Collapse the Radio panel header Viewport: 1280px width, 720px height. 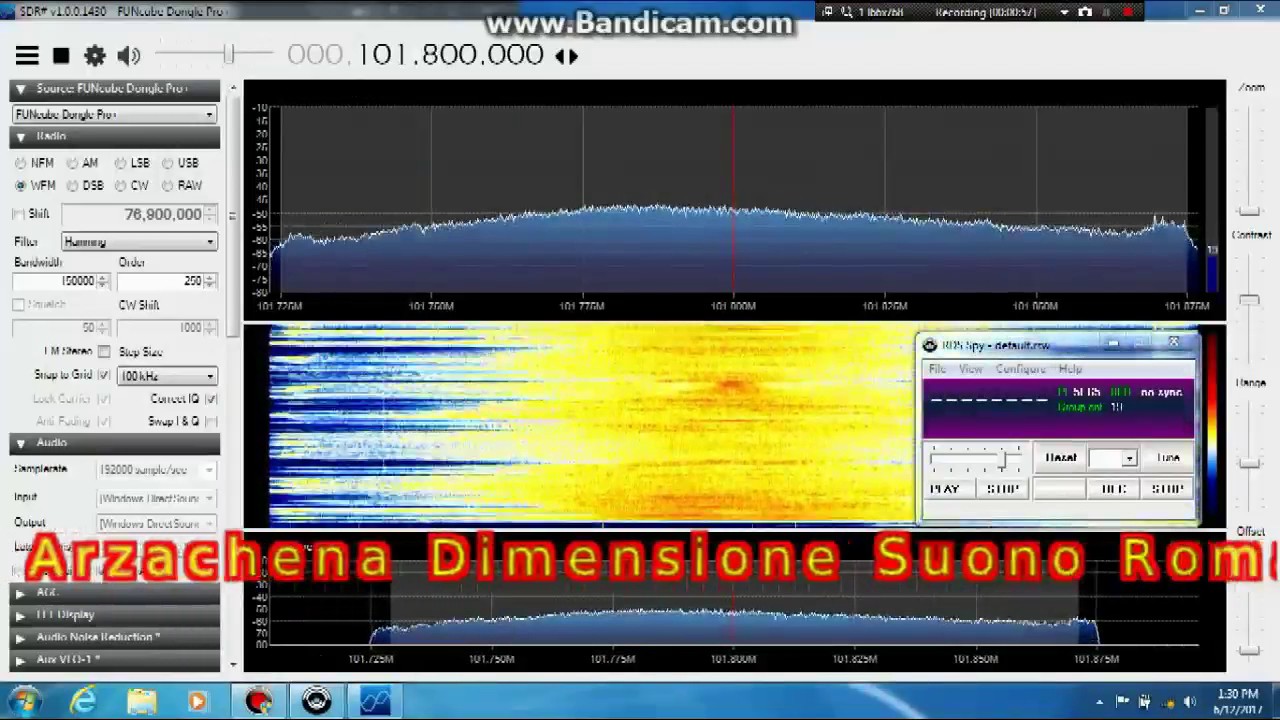point(115,137)
